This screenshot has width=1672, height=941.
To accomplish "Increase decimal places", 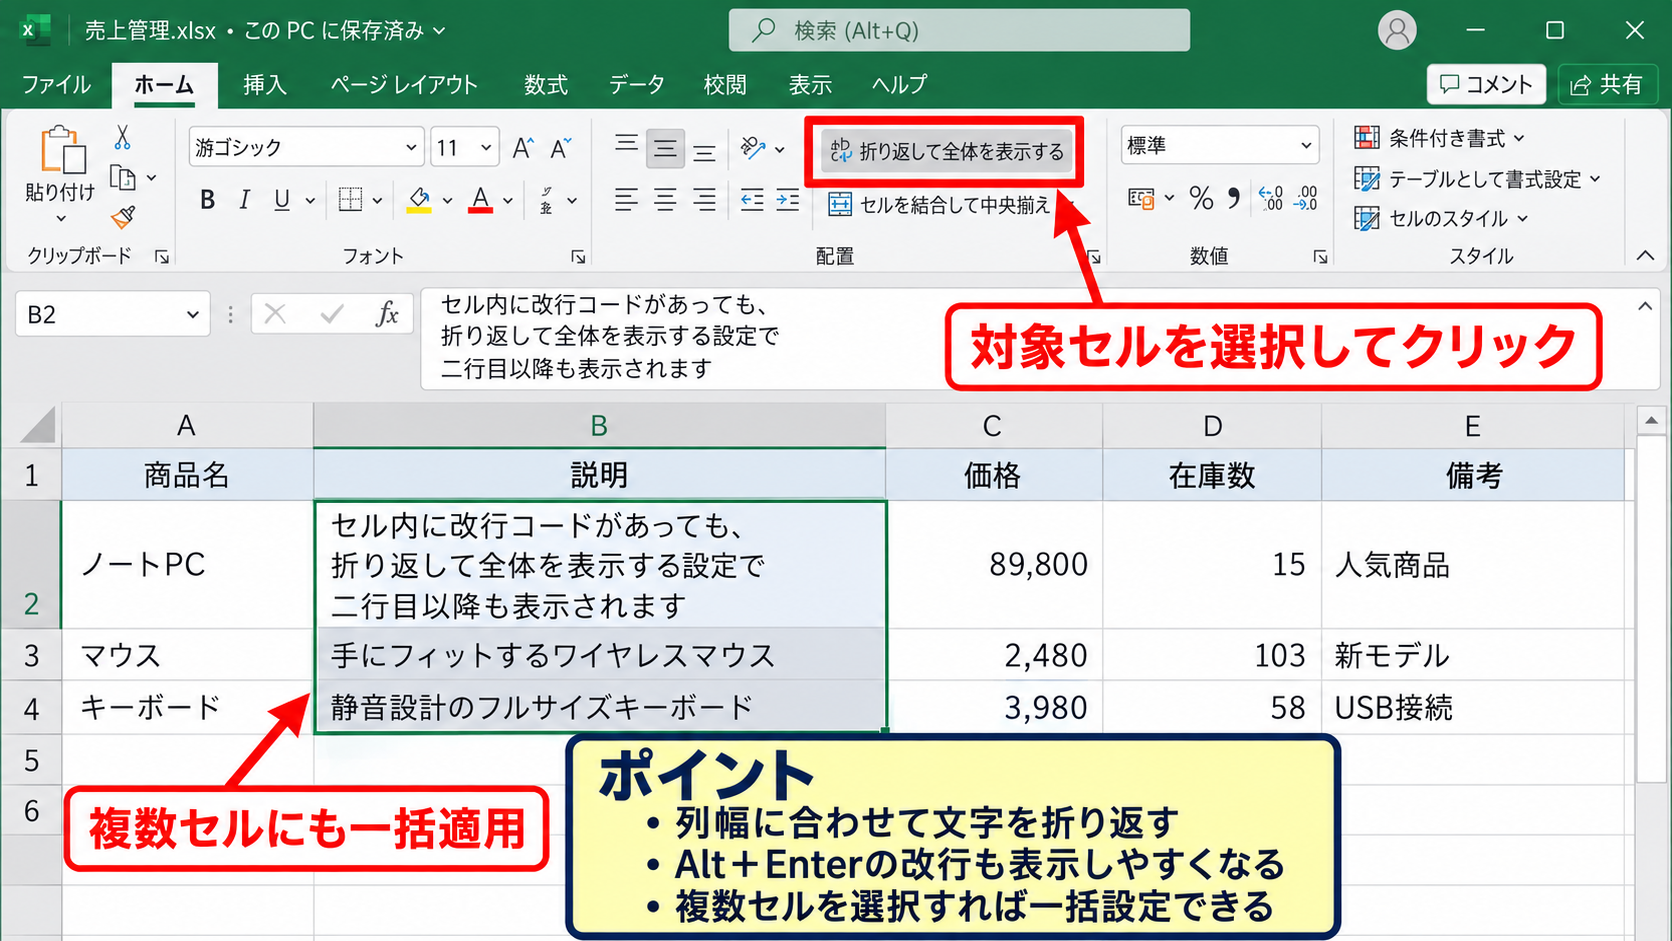I will pos(1271,198).
